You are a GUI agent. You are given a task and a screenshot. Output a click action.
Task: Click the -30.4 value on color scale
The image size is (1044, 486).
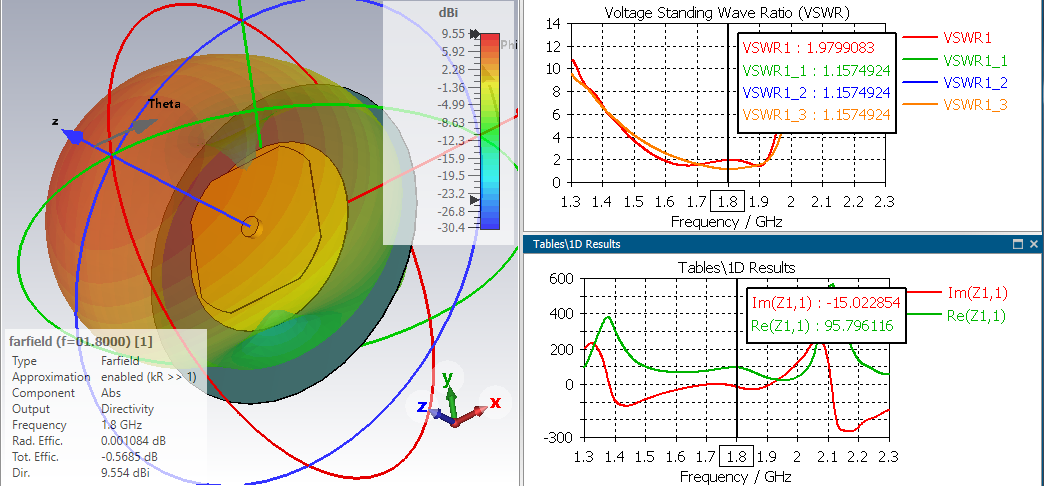tap(451, 227)
